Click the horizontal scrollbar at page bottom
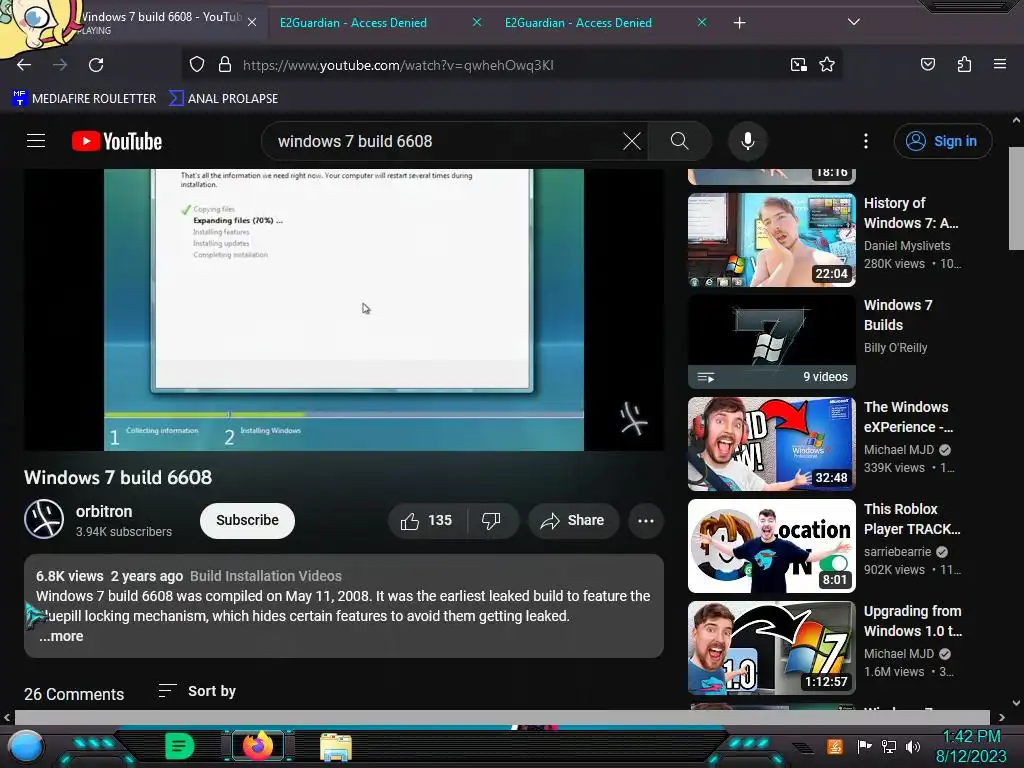Viewport: 1024px width, 768px height. [x=502, y=717]
